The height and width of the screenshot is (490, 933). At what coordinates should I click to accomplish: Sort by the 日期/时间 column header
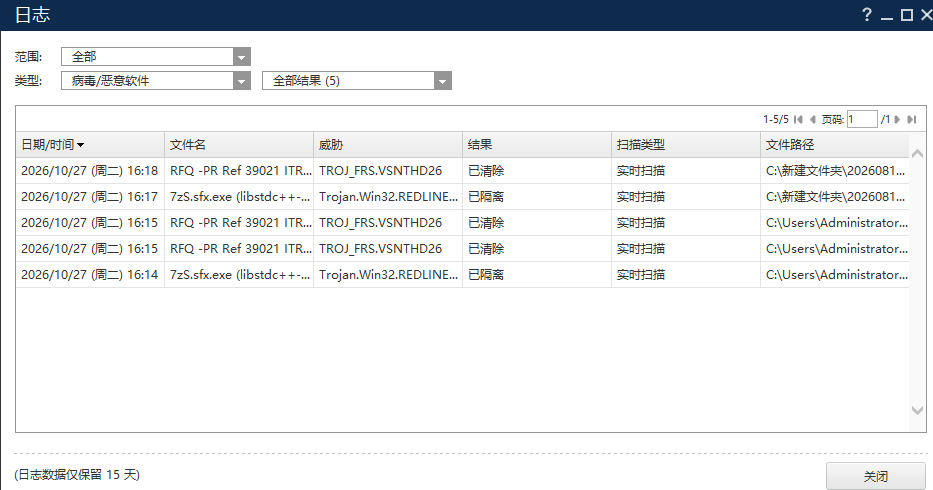click(x=90, y=145)
